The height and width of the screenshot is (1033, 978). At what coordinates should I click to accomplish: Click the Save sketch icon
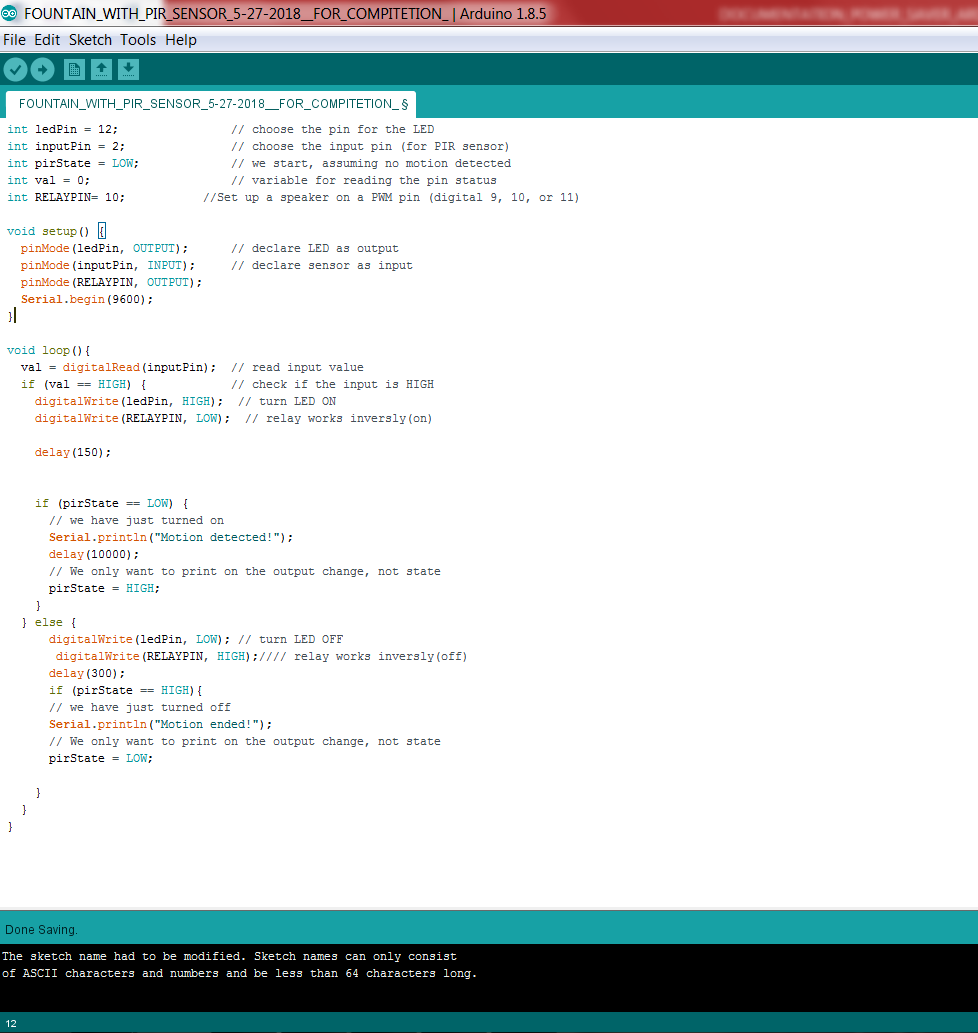tap(128, 69)
